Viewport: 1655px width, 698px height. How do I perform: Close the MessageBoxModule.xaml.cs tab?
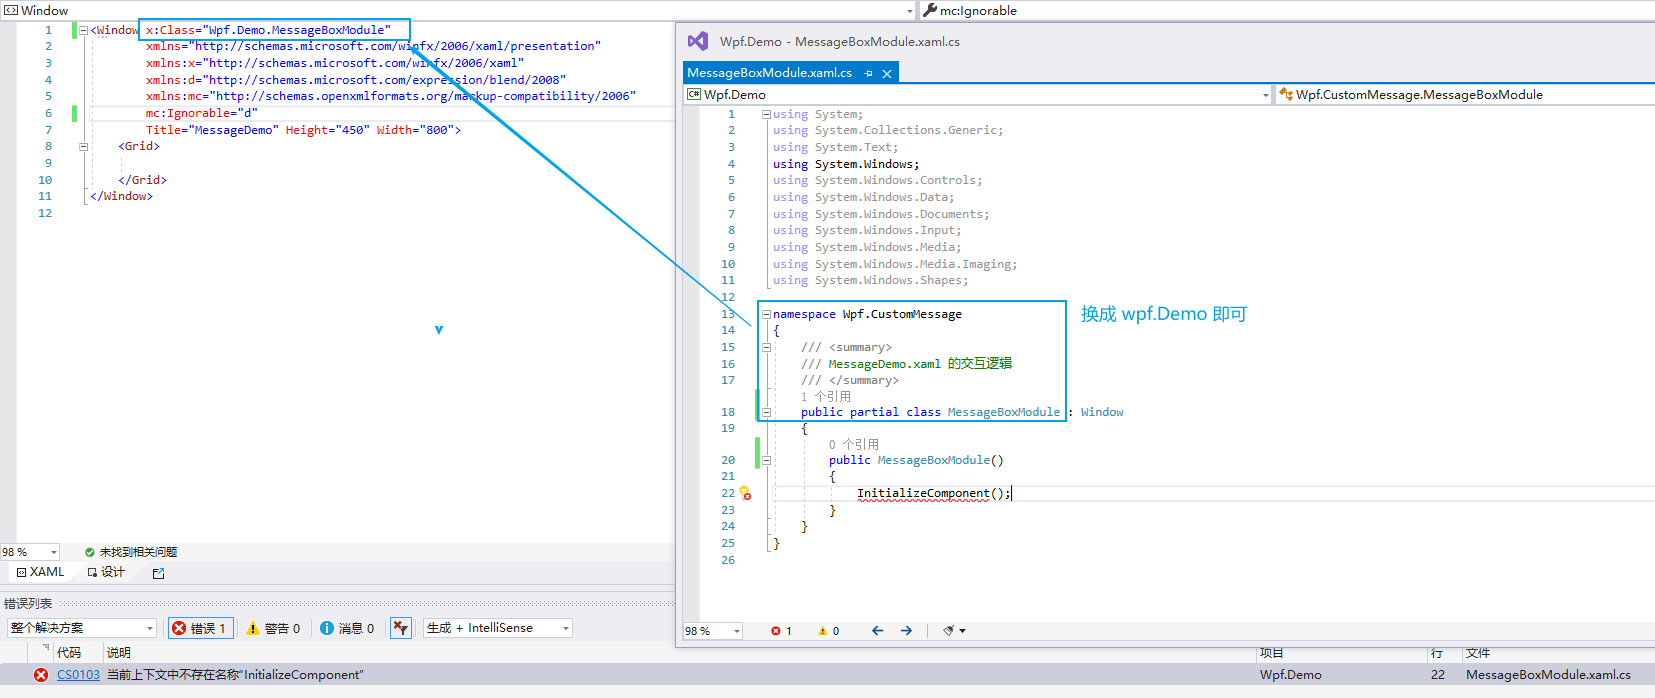click(x=886, y=73)
